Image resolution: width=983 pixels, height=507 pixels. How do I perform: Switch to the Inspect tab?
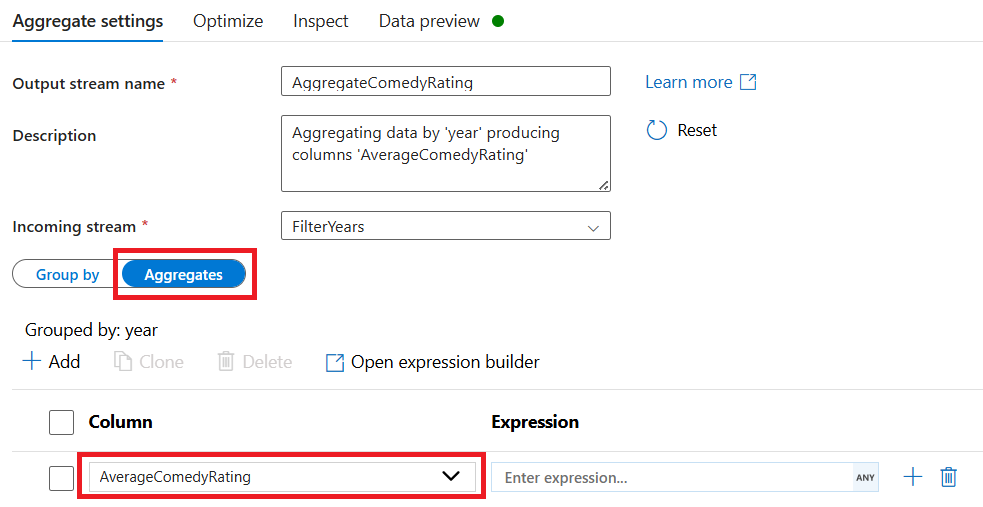[321, 21]
